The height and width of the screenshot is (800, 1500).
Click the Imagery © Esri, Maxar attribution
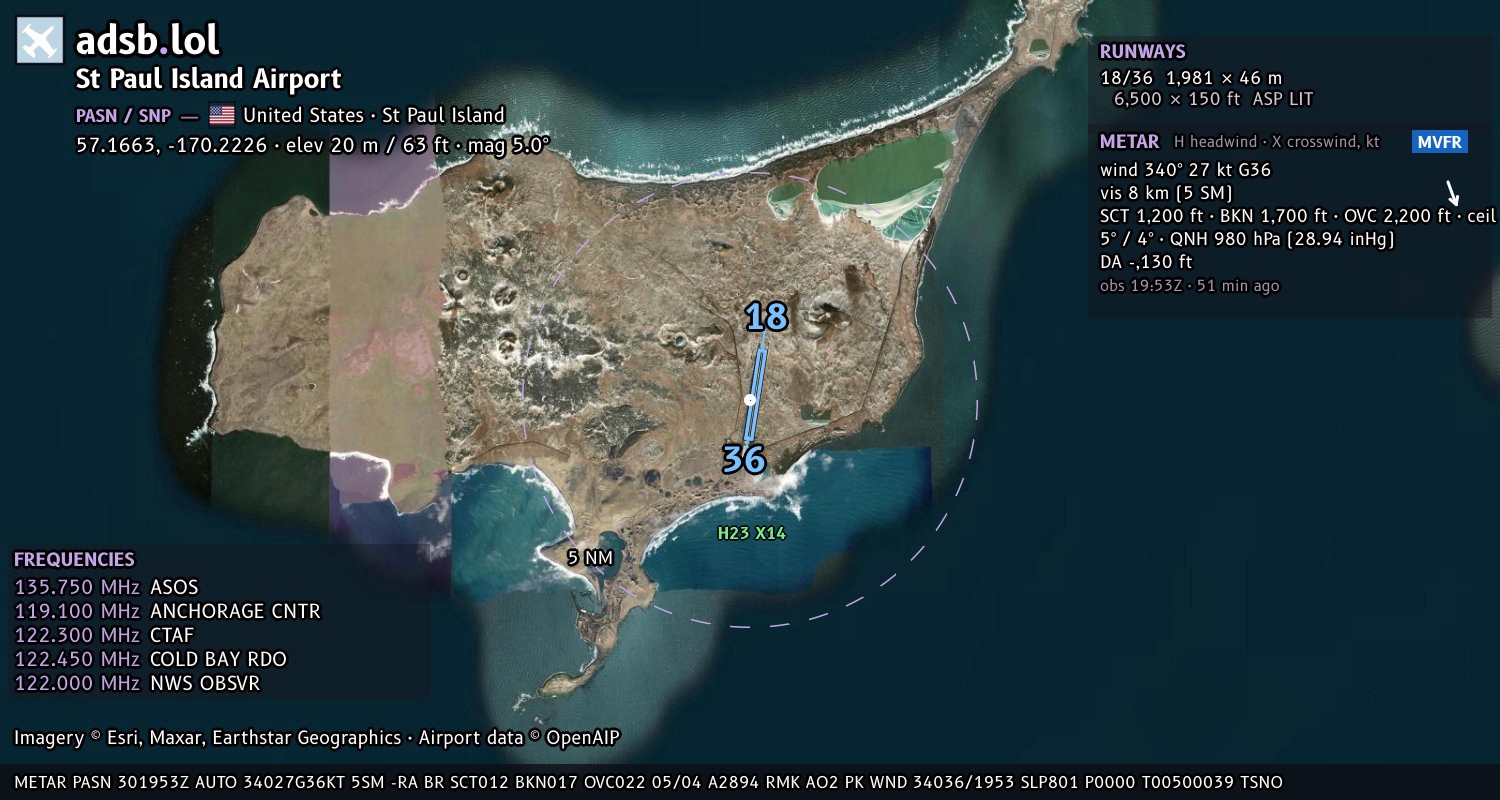click(x=207, y=738)
